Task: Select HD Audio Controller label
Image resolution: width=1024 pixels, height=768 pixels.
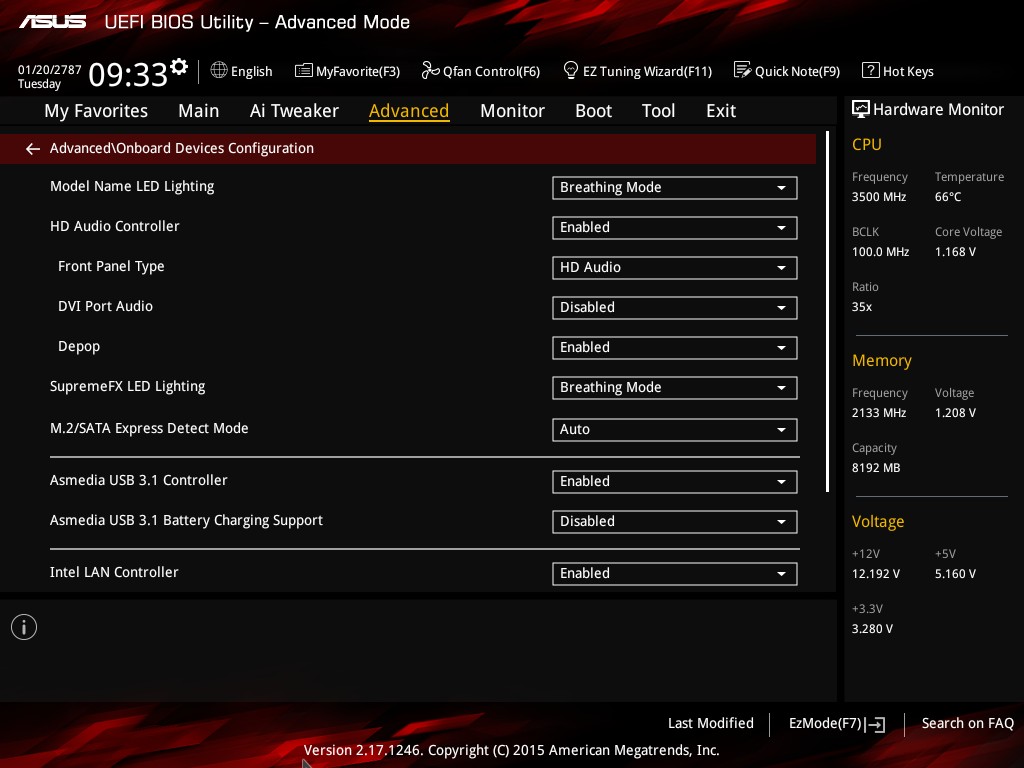Action: pyautogui.click(x=114, y=226)
